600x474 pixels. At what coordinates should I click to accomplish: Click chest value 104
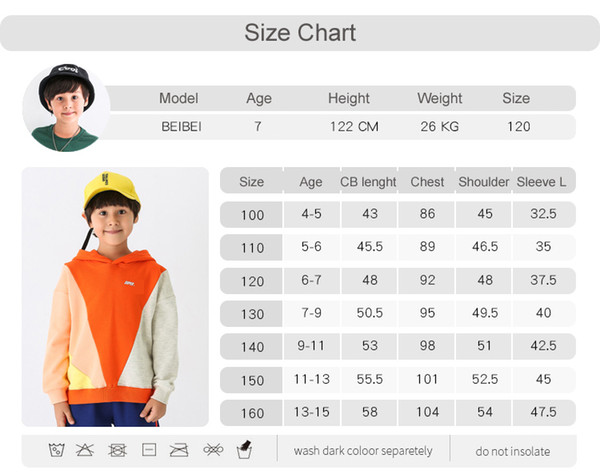(x=427, y=412)
